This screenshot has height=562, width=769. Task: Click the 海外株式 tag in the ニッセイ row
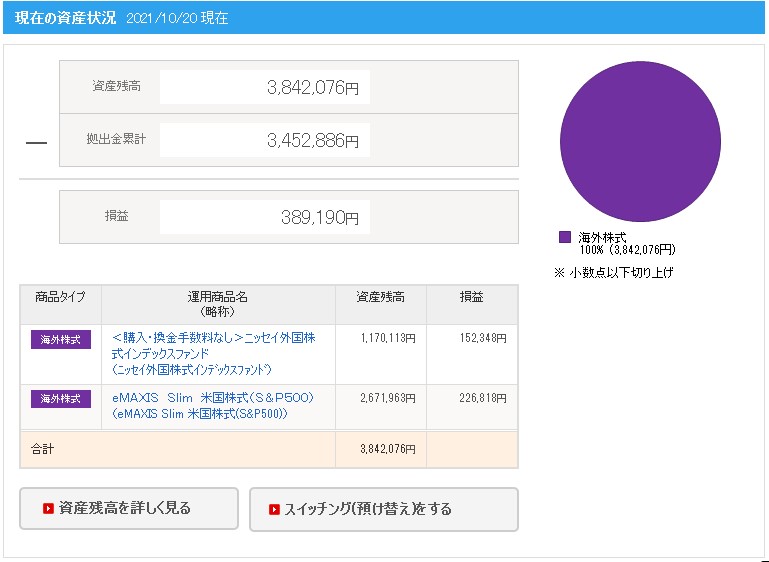pos(61,339)
